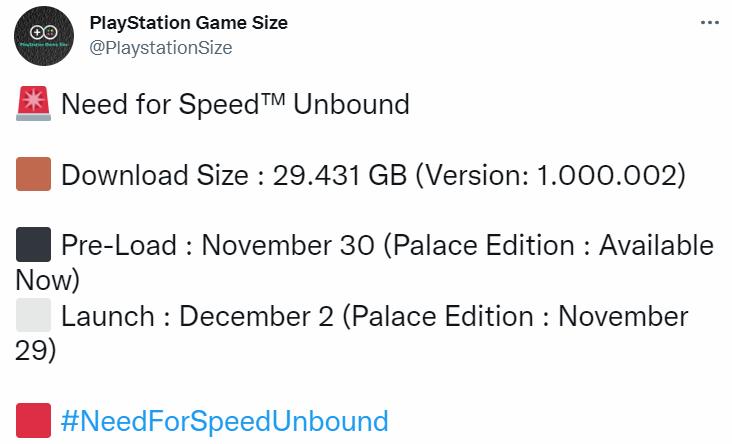The image size is (732, 444).
Task: Click the PlayStation Game Size display name
Action: 188,23
